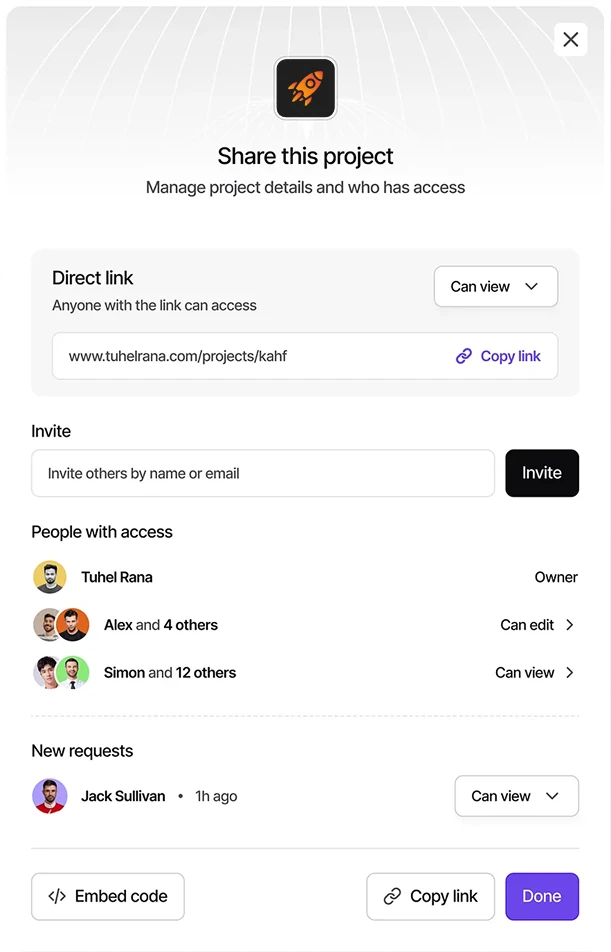Expand Can view options for Simon and 12 others
The image size is (611, 952).
pyautogui.click(x=534, y=672)
